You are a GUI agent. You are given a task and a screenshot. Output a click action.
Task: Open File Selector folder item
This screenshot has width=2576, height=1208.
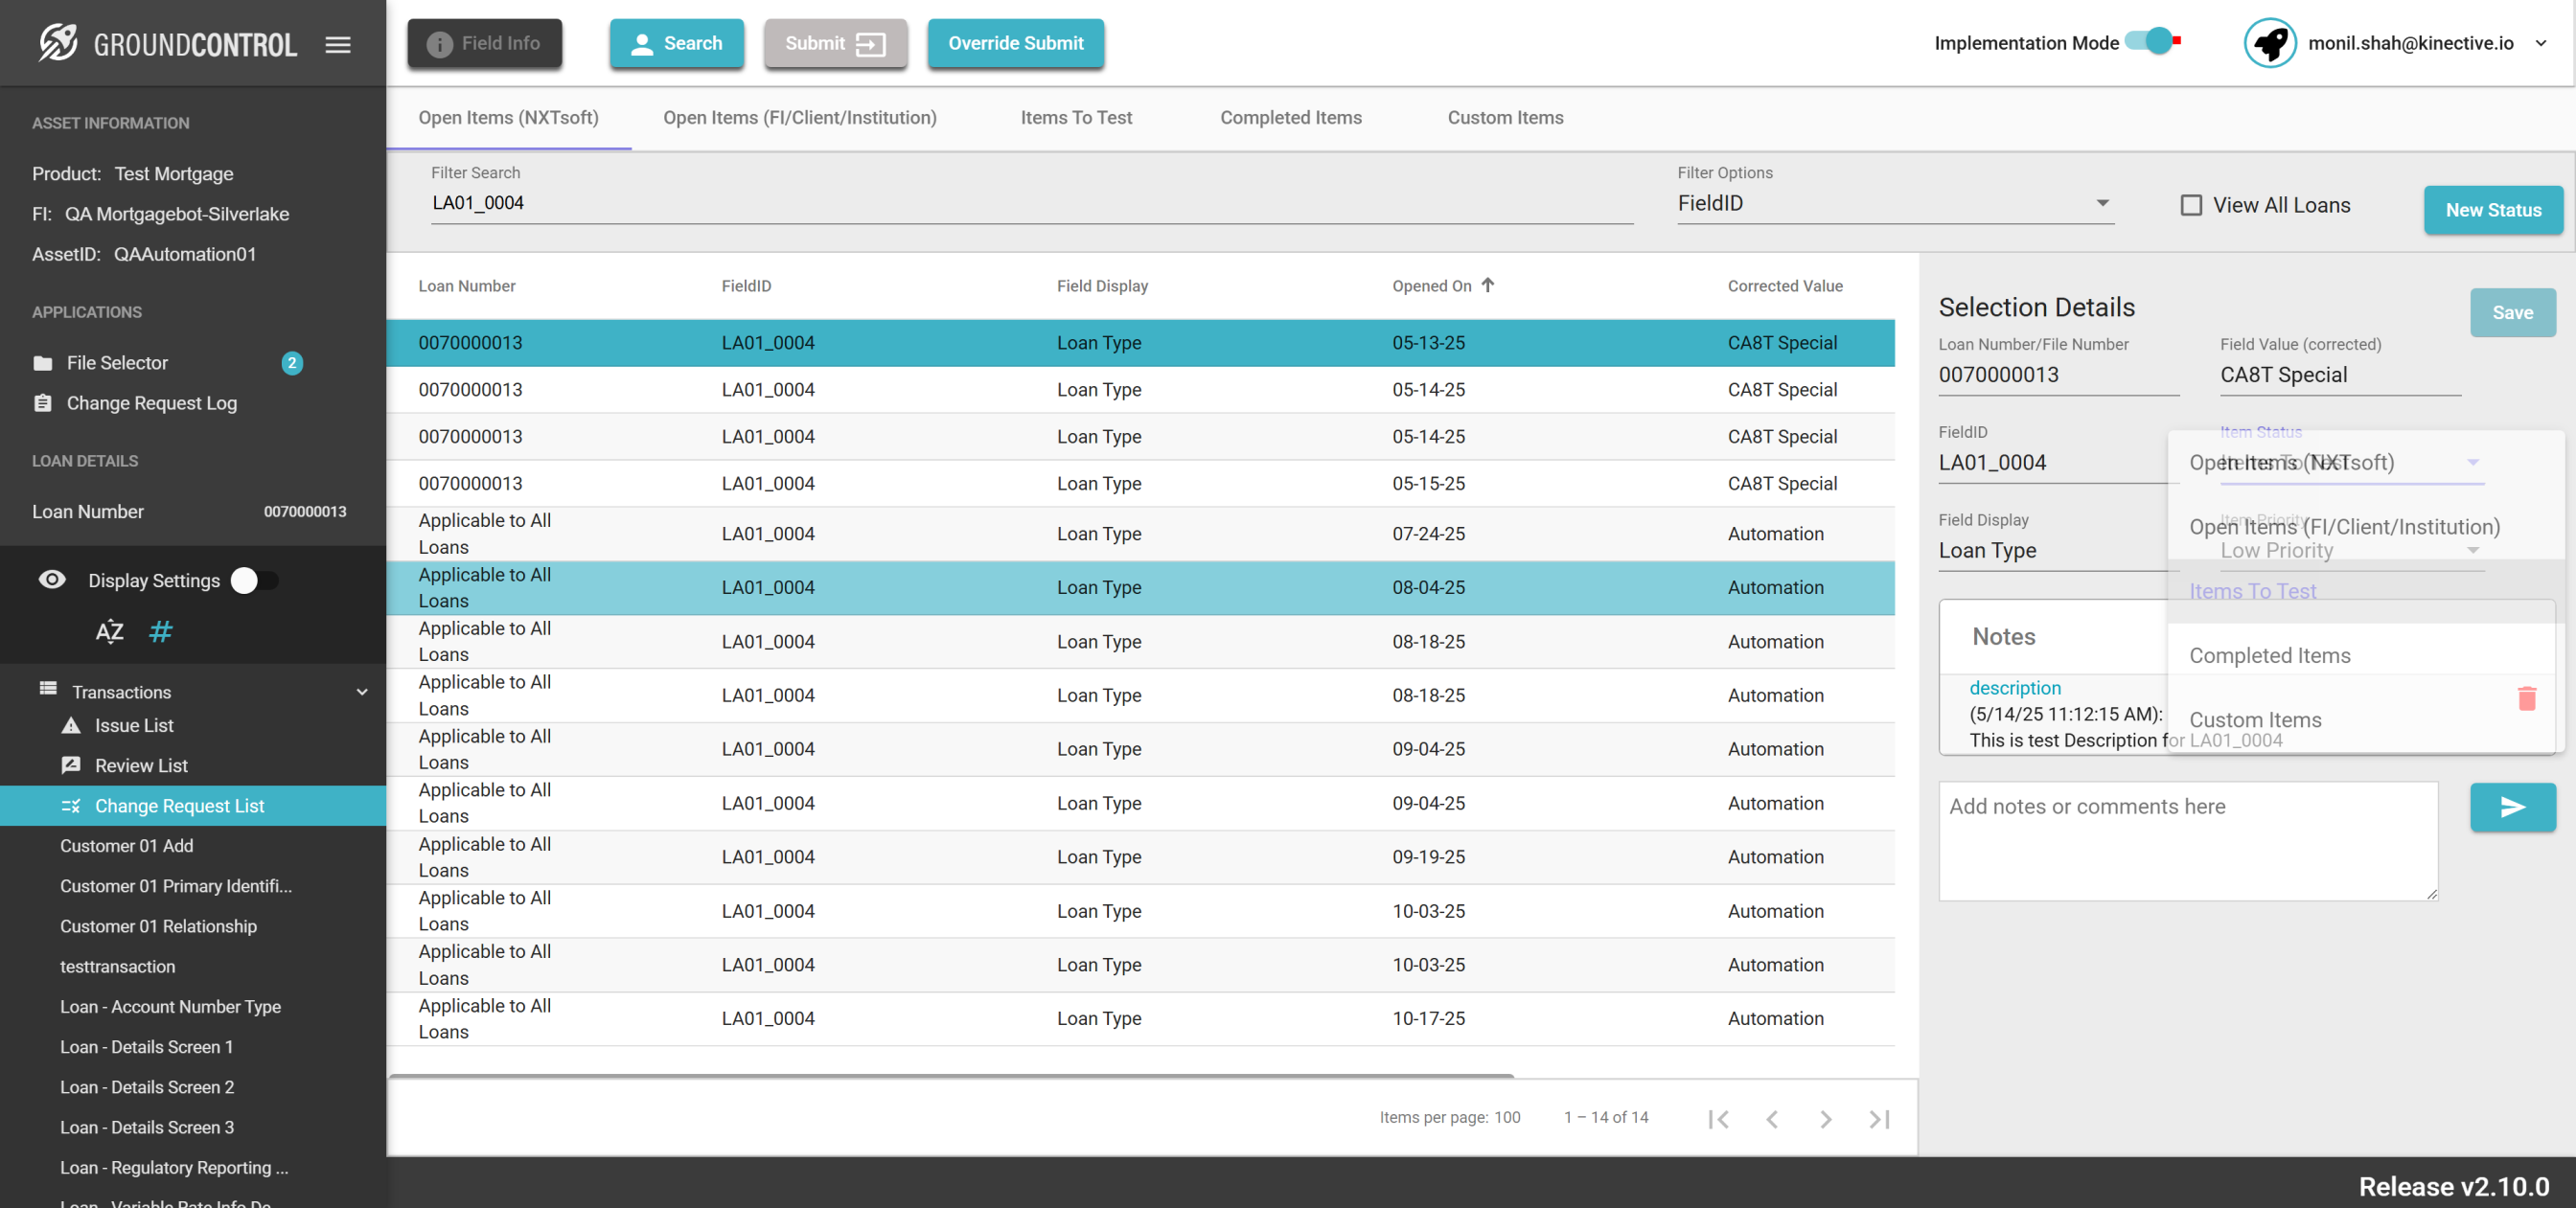click(x=117, y=363)
